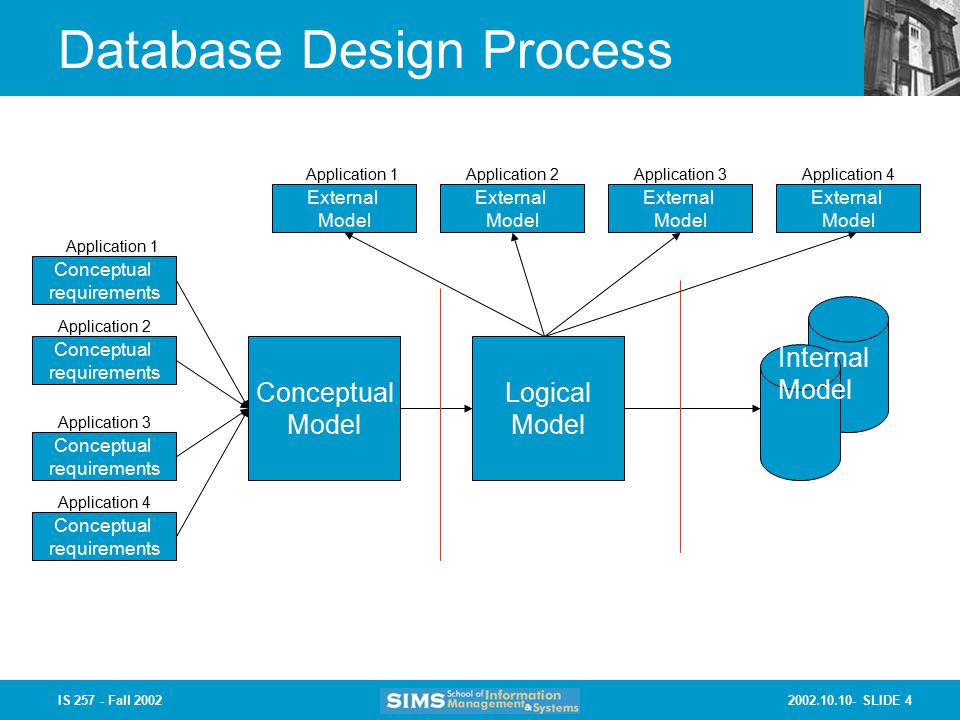Select the "2002.10.10- SLIDE 4" footer text
The image size is (960, 720).
point(850,700)
